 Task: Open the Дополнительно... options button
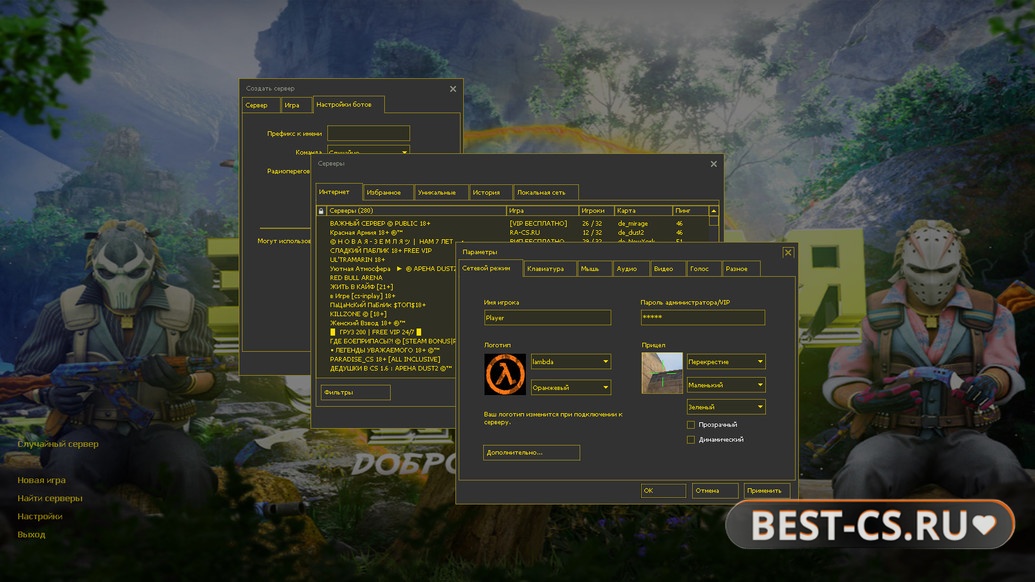(531, 452)
